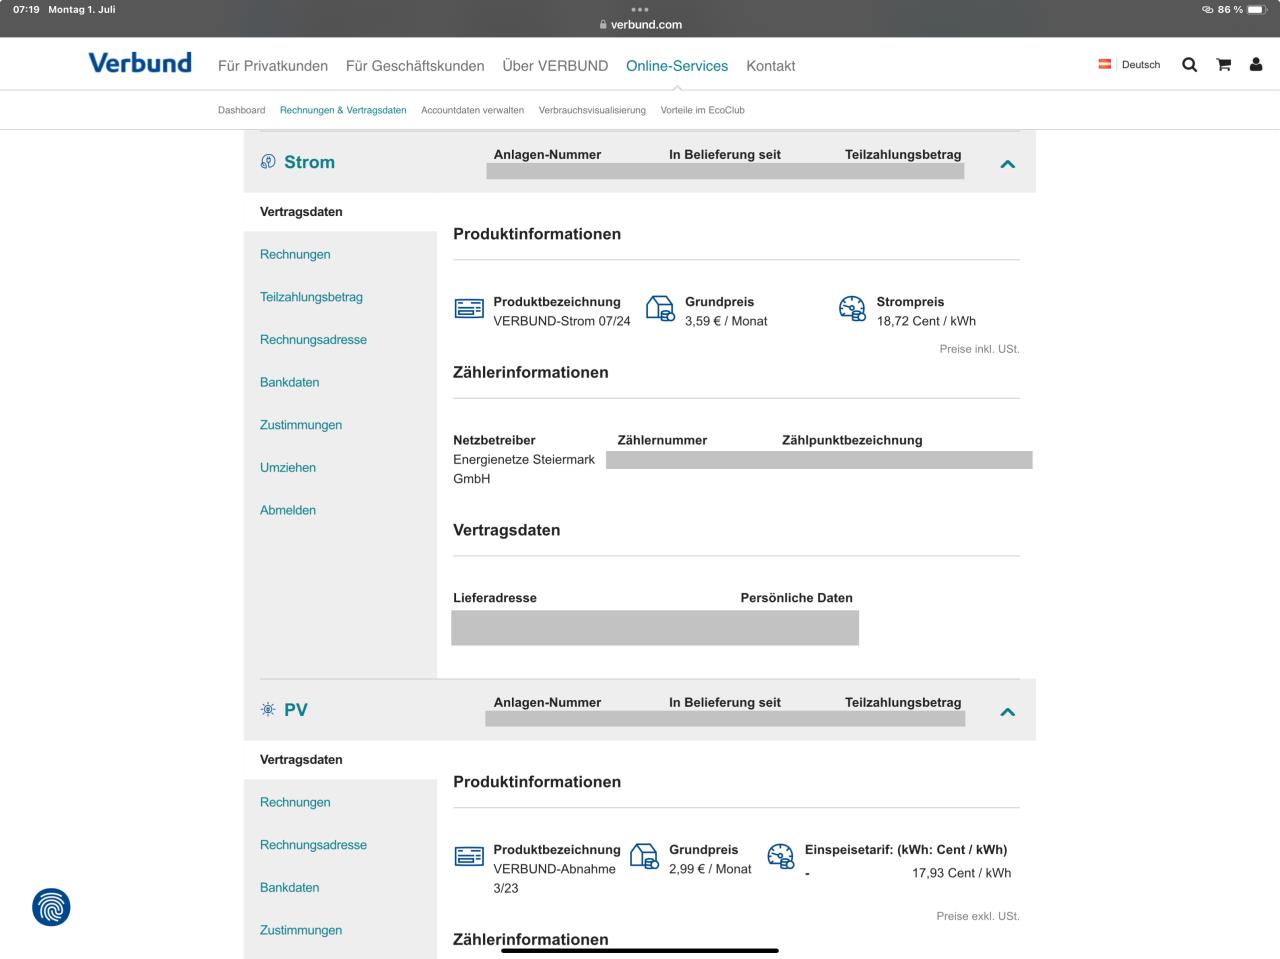Click the PV Produktbezeichnung card icon

point(469,857)
